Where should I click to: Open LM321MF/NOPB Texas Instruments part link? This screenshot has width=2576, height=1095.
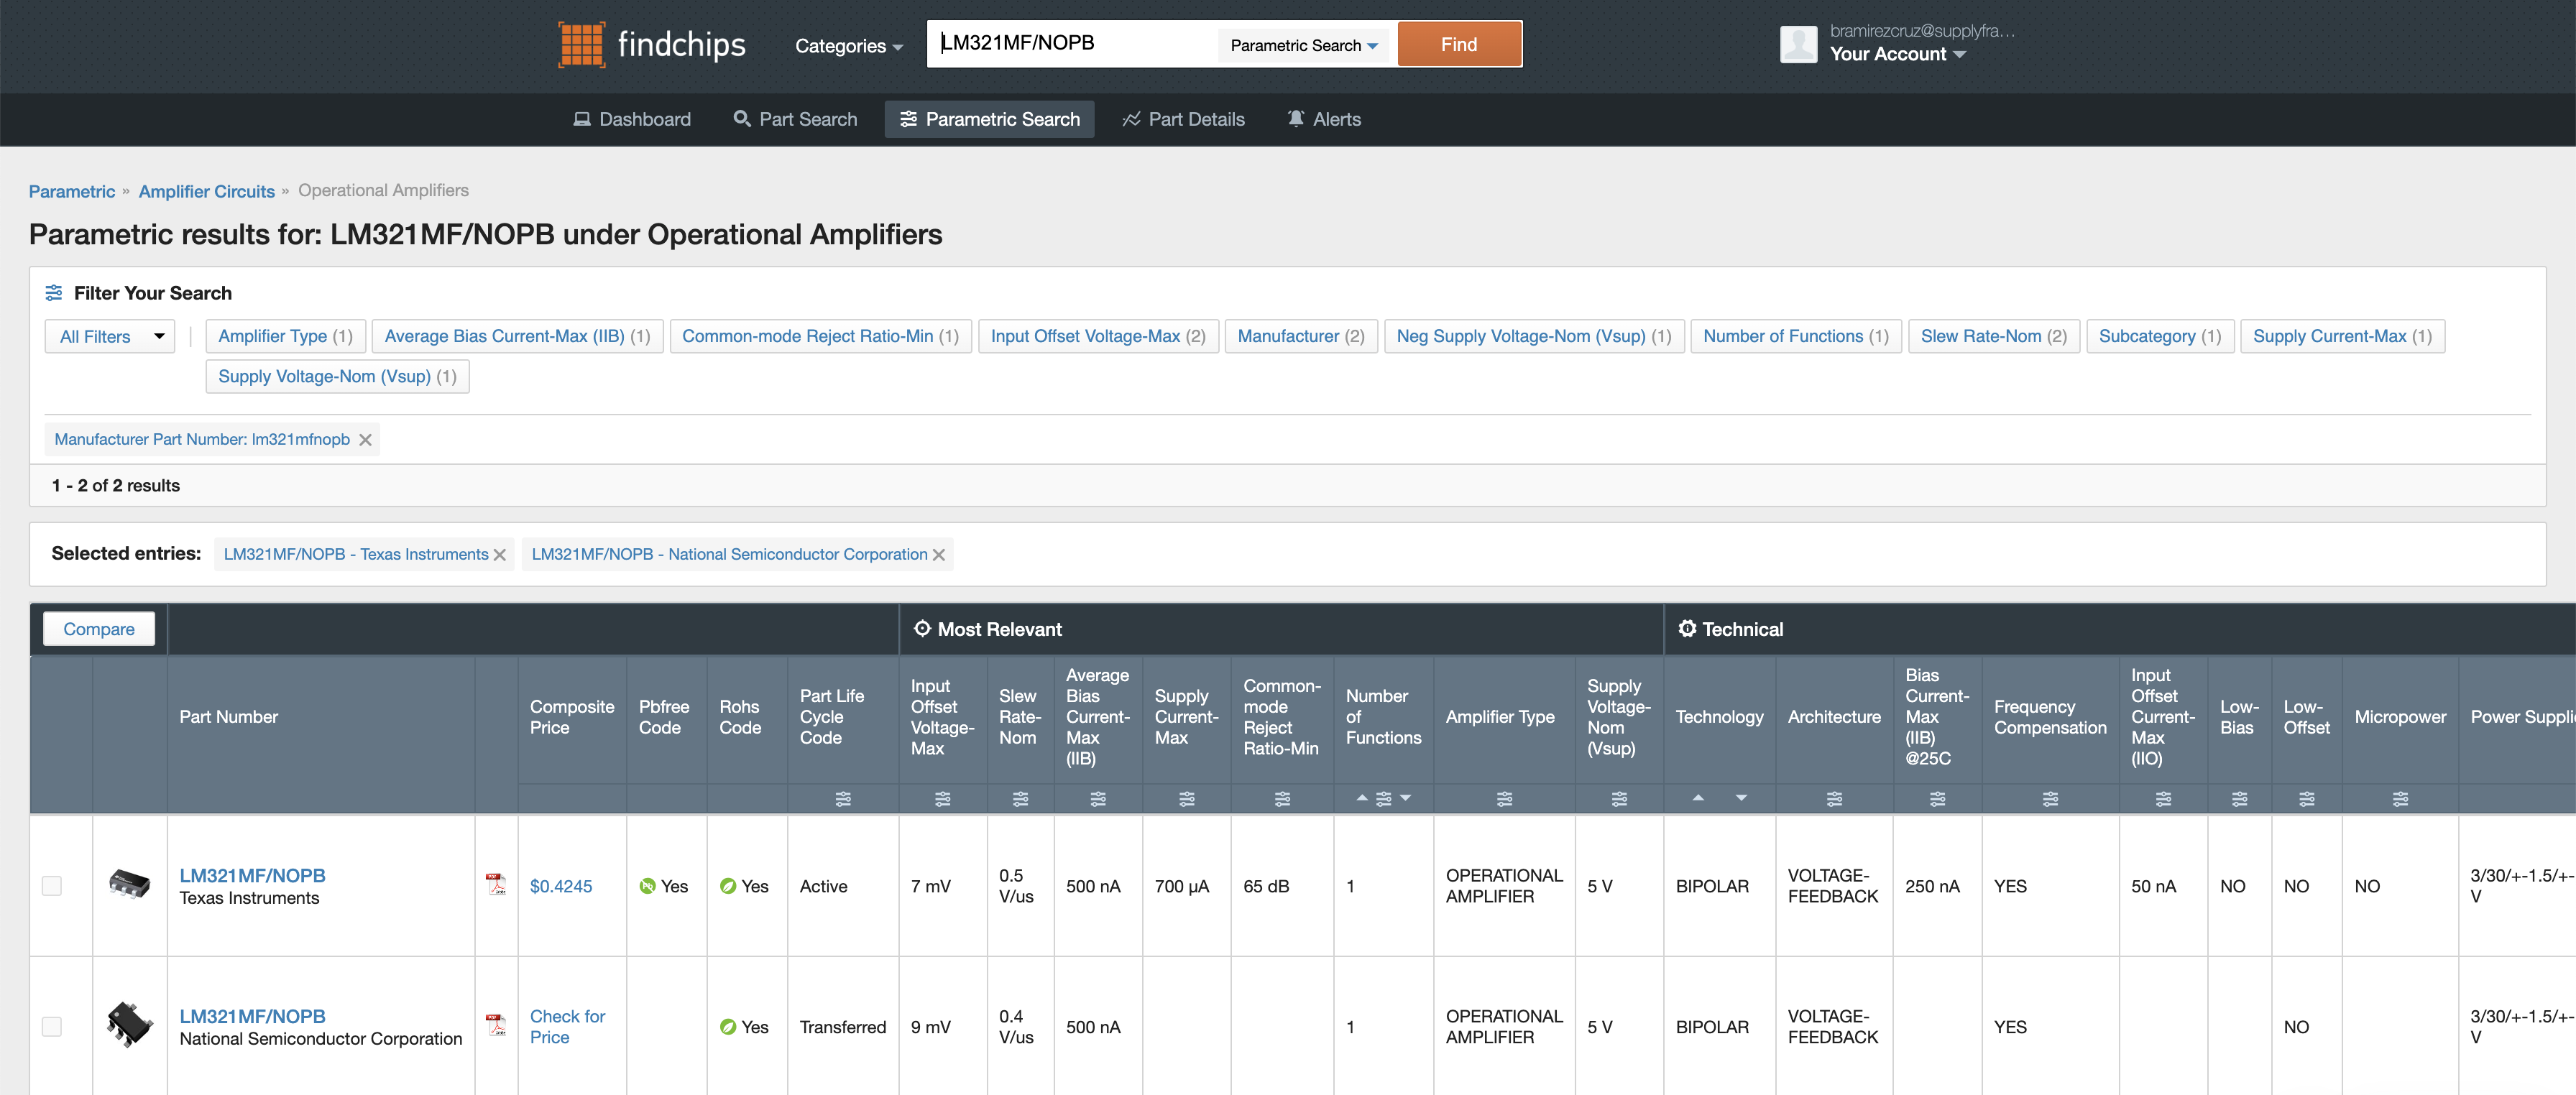[x=252, y=875]
